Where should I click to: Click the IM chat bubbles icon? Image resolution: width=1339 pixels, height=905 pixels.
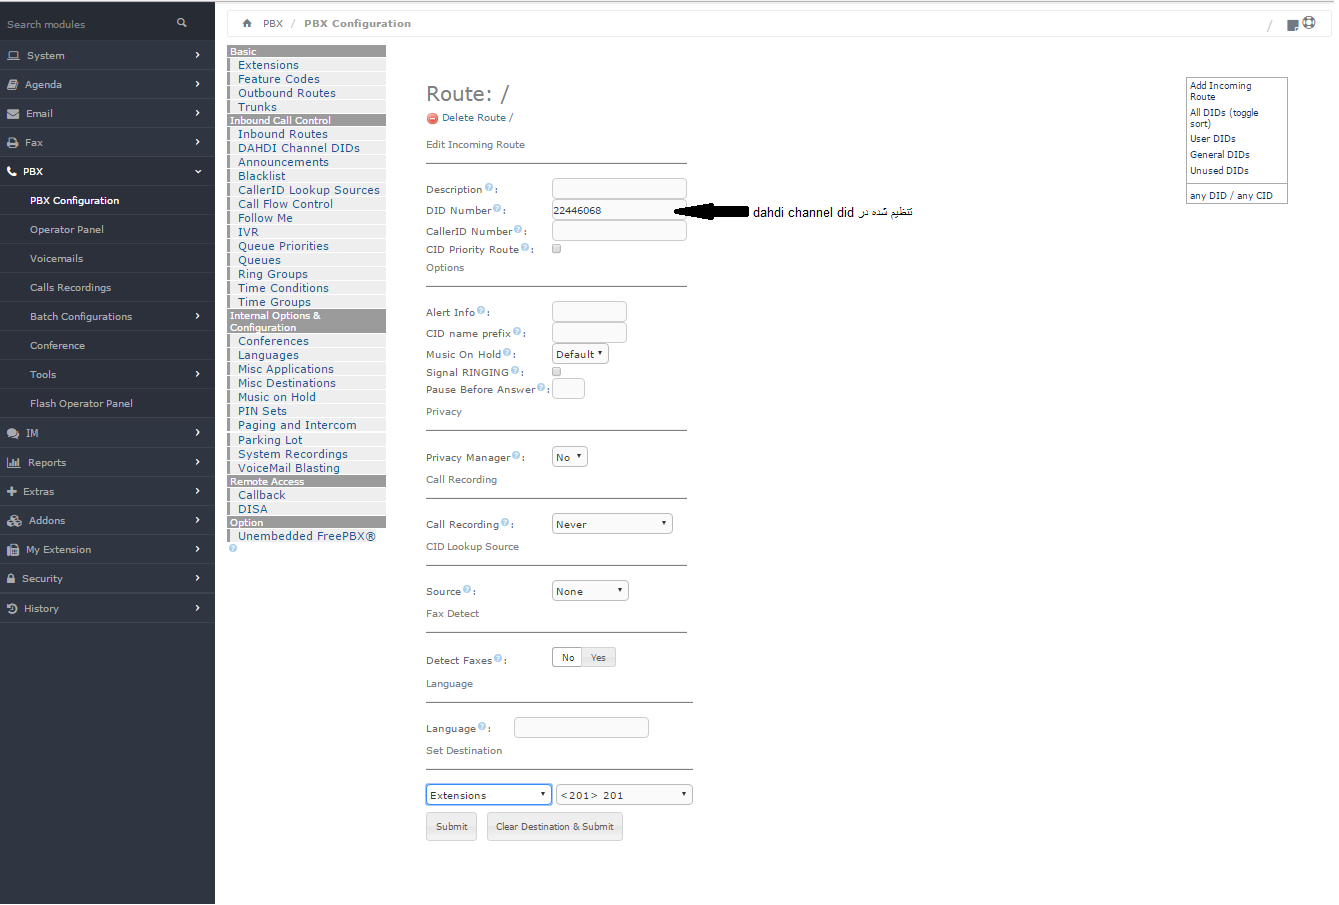[13, 433]
